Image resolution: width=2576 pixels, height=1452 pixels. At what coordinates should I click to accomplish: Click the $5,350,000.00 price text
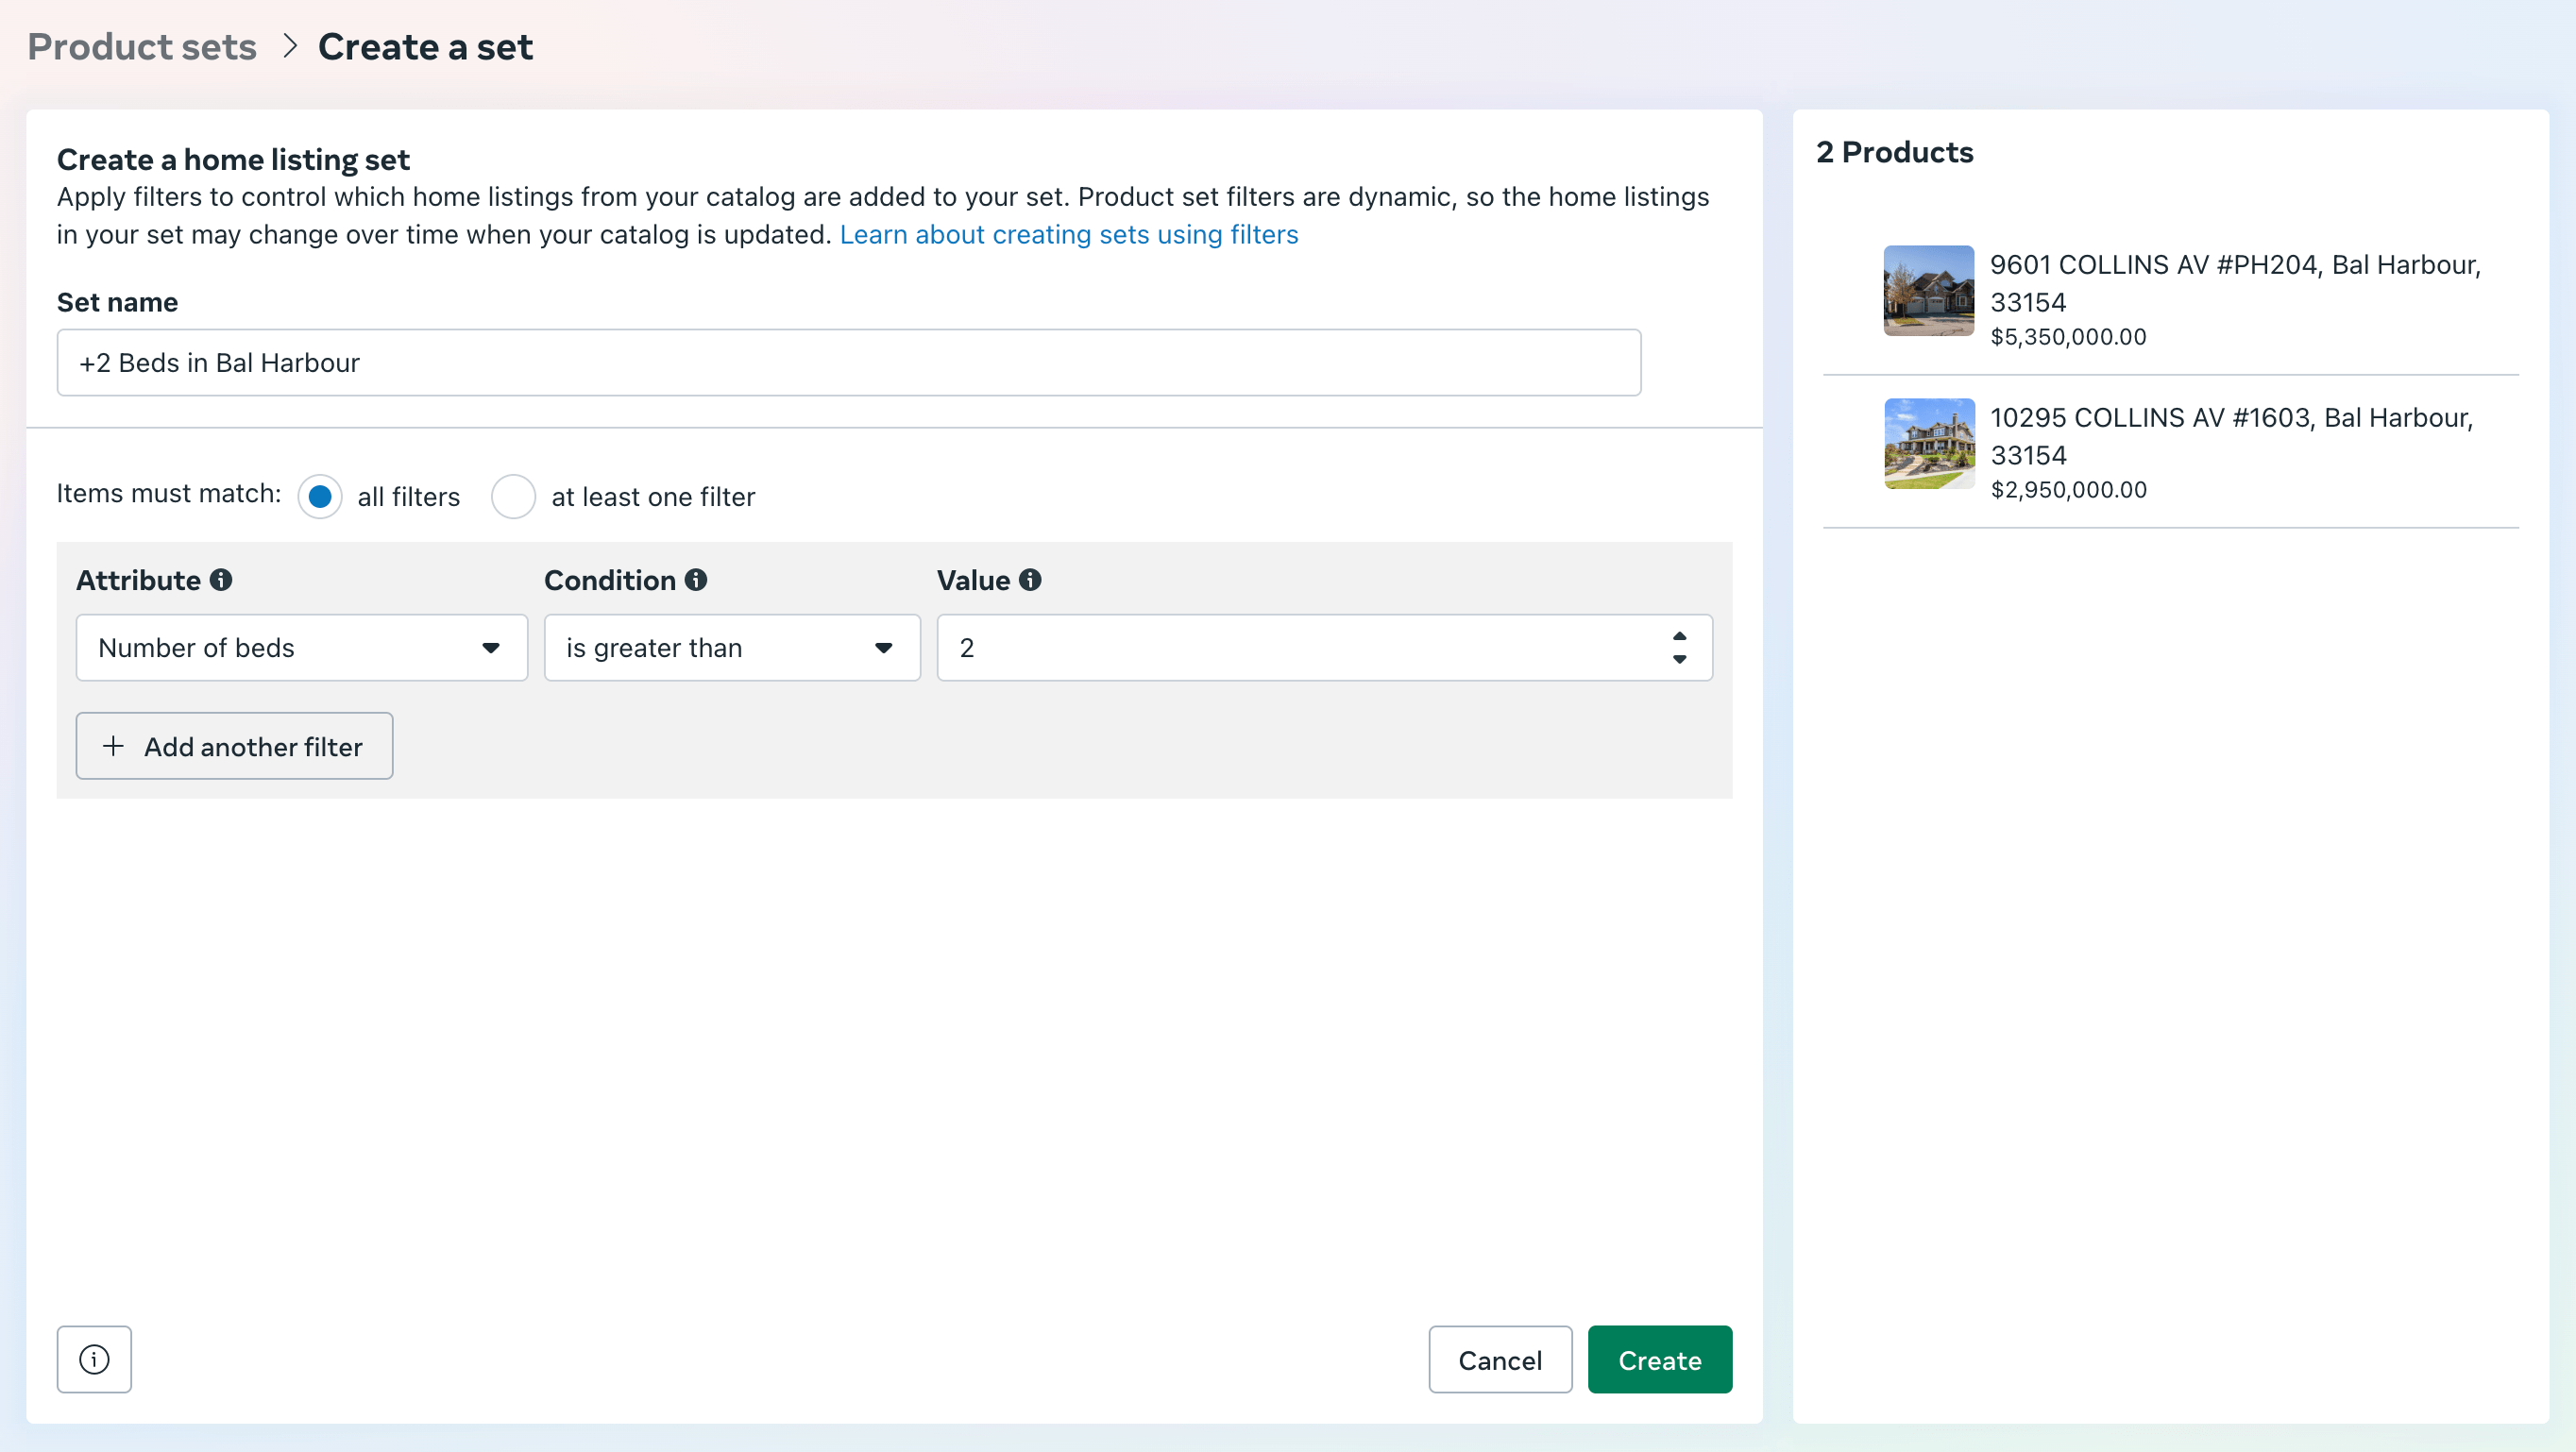[x=2068, y=337]
